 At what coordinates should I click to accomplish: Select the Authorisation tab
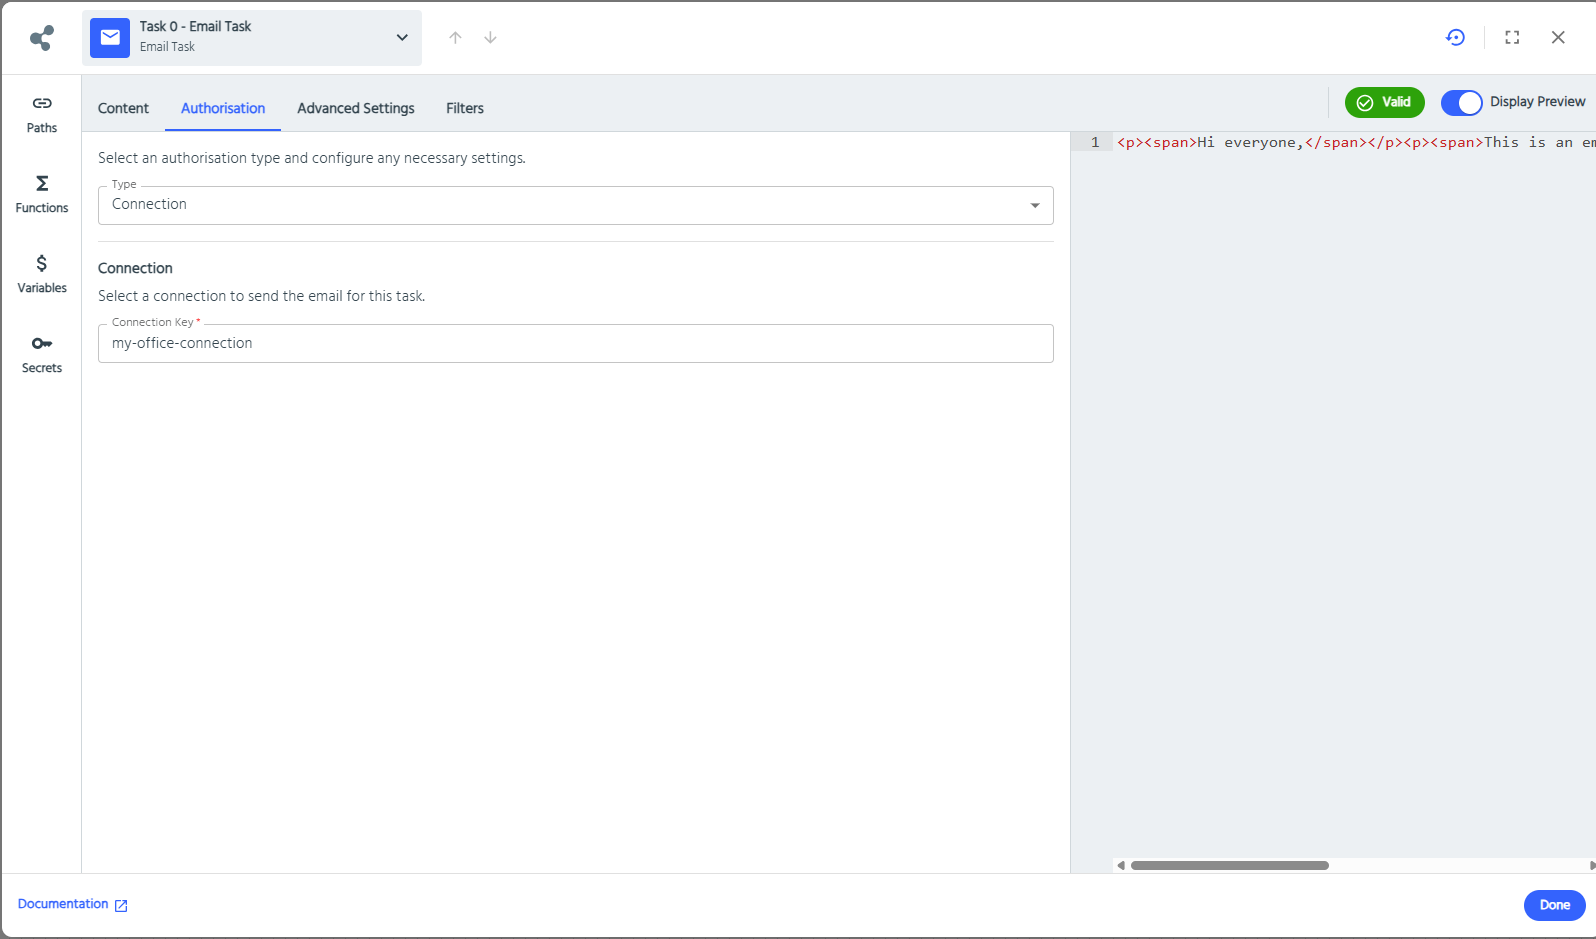[x=223, y=108]
